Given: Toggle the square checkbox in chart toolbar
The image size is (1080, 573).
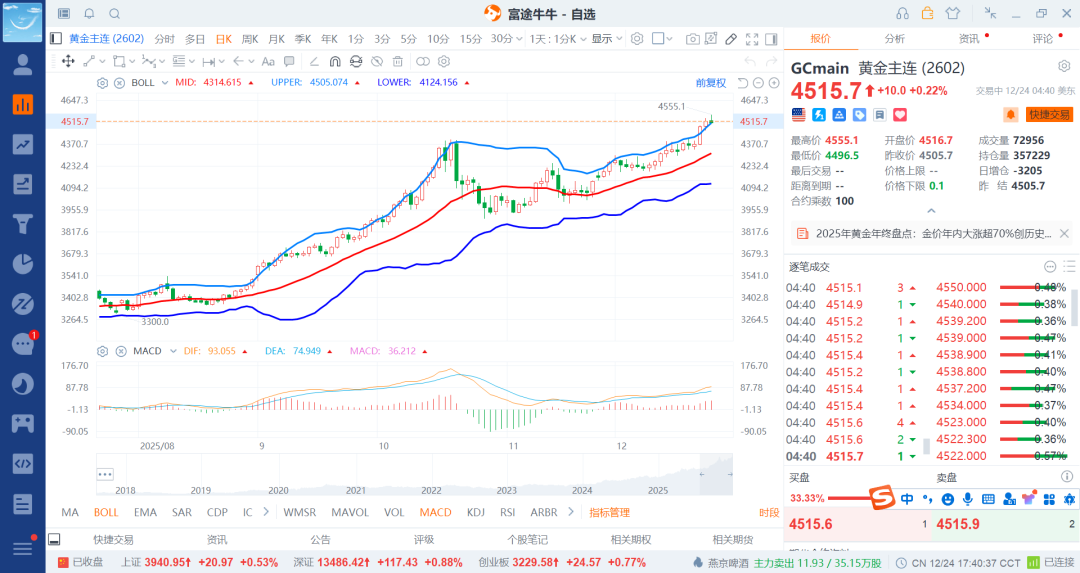Looking at the screenshot, I should tap(658, 39).
